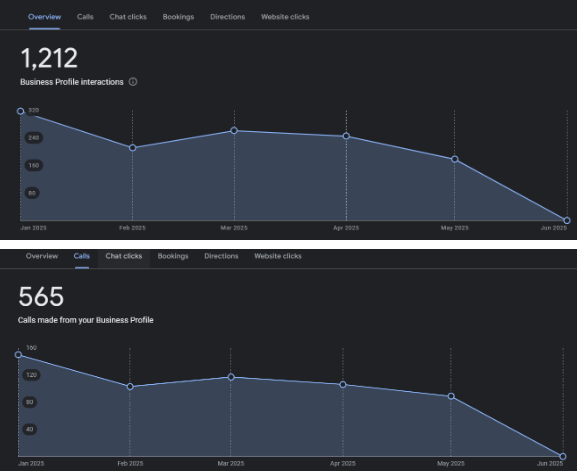Click the active Calls tab in bottom panel
The height and width of the screenshot is (471, 577).
(82, 256)
